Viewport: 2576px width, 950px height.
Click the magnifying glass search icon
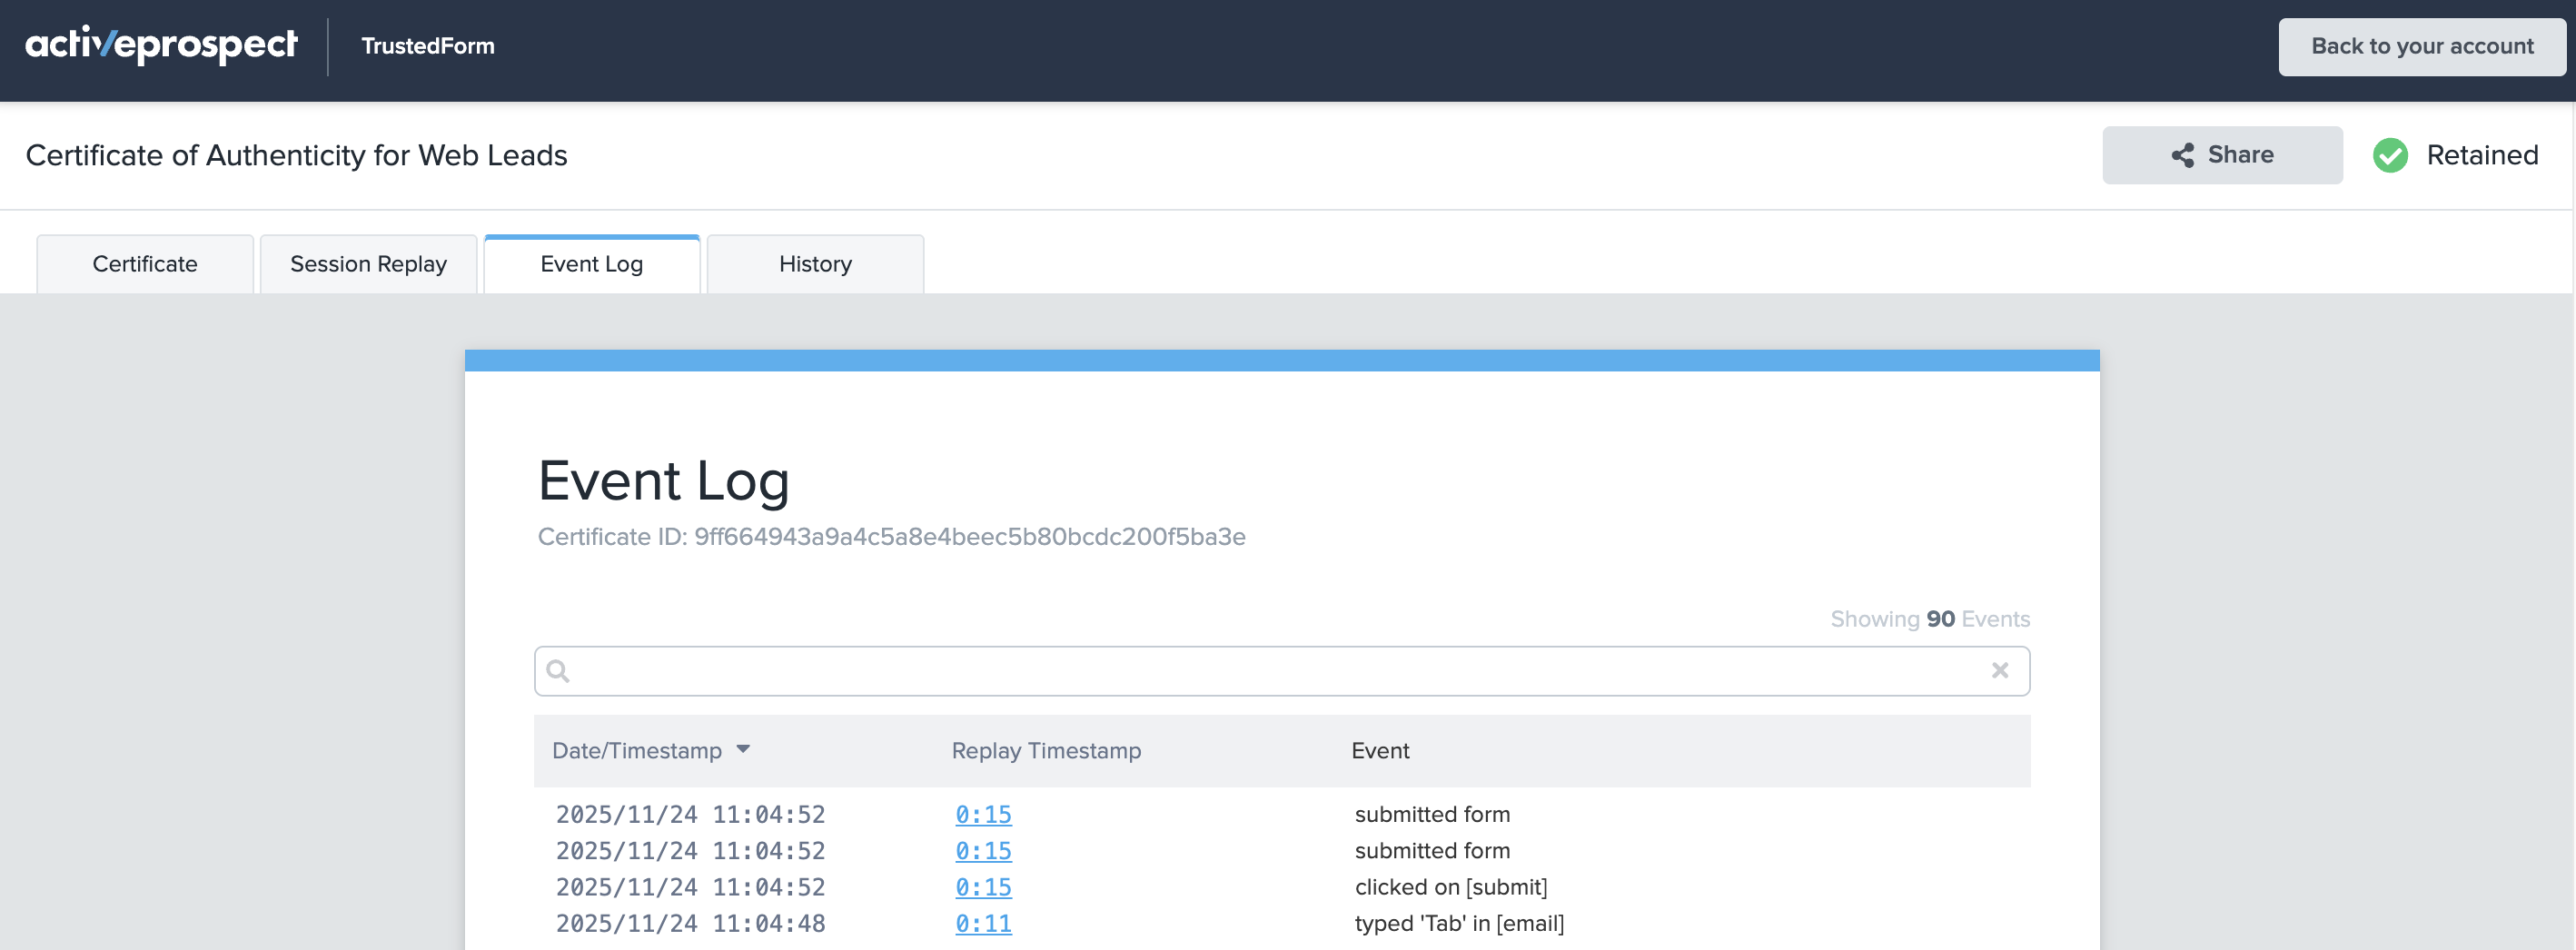tap(558, 671)
